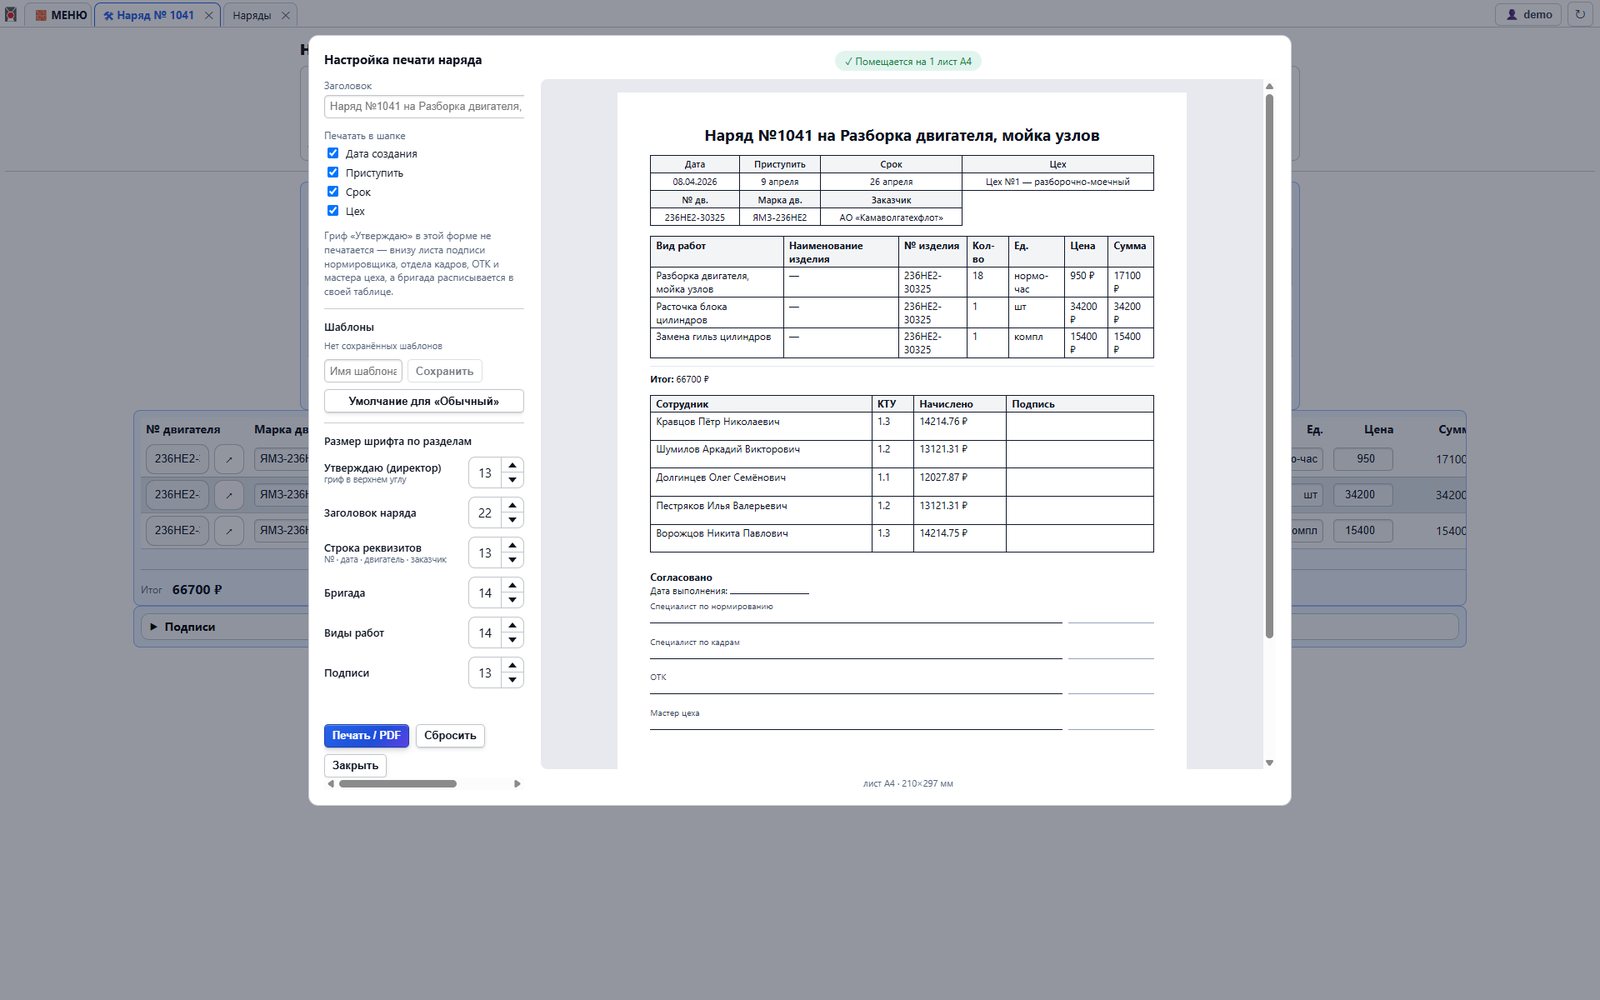Click the preview scroll-down arrow
Image resolution: width=1600 pixels, height=1000 pixels.
1270,763
